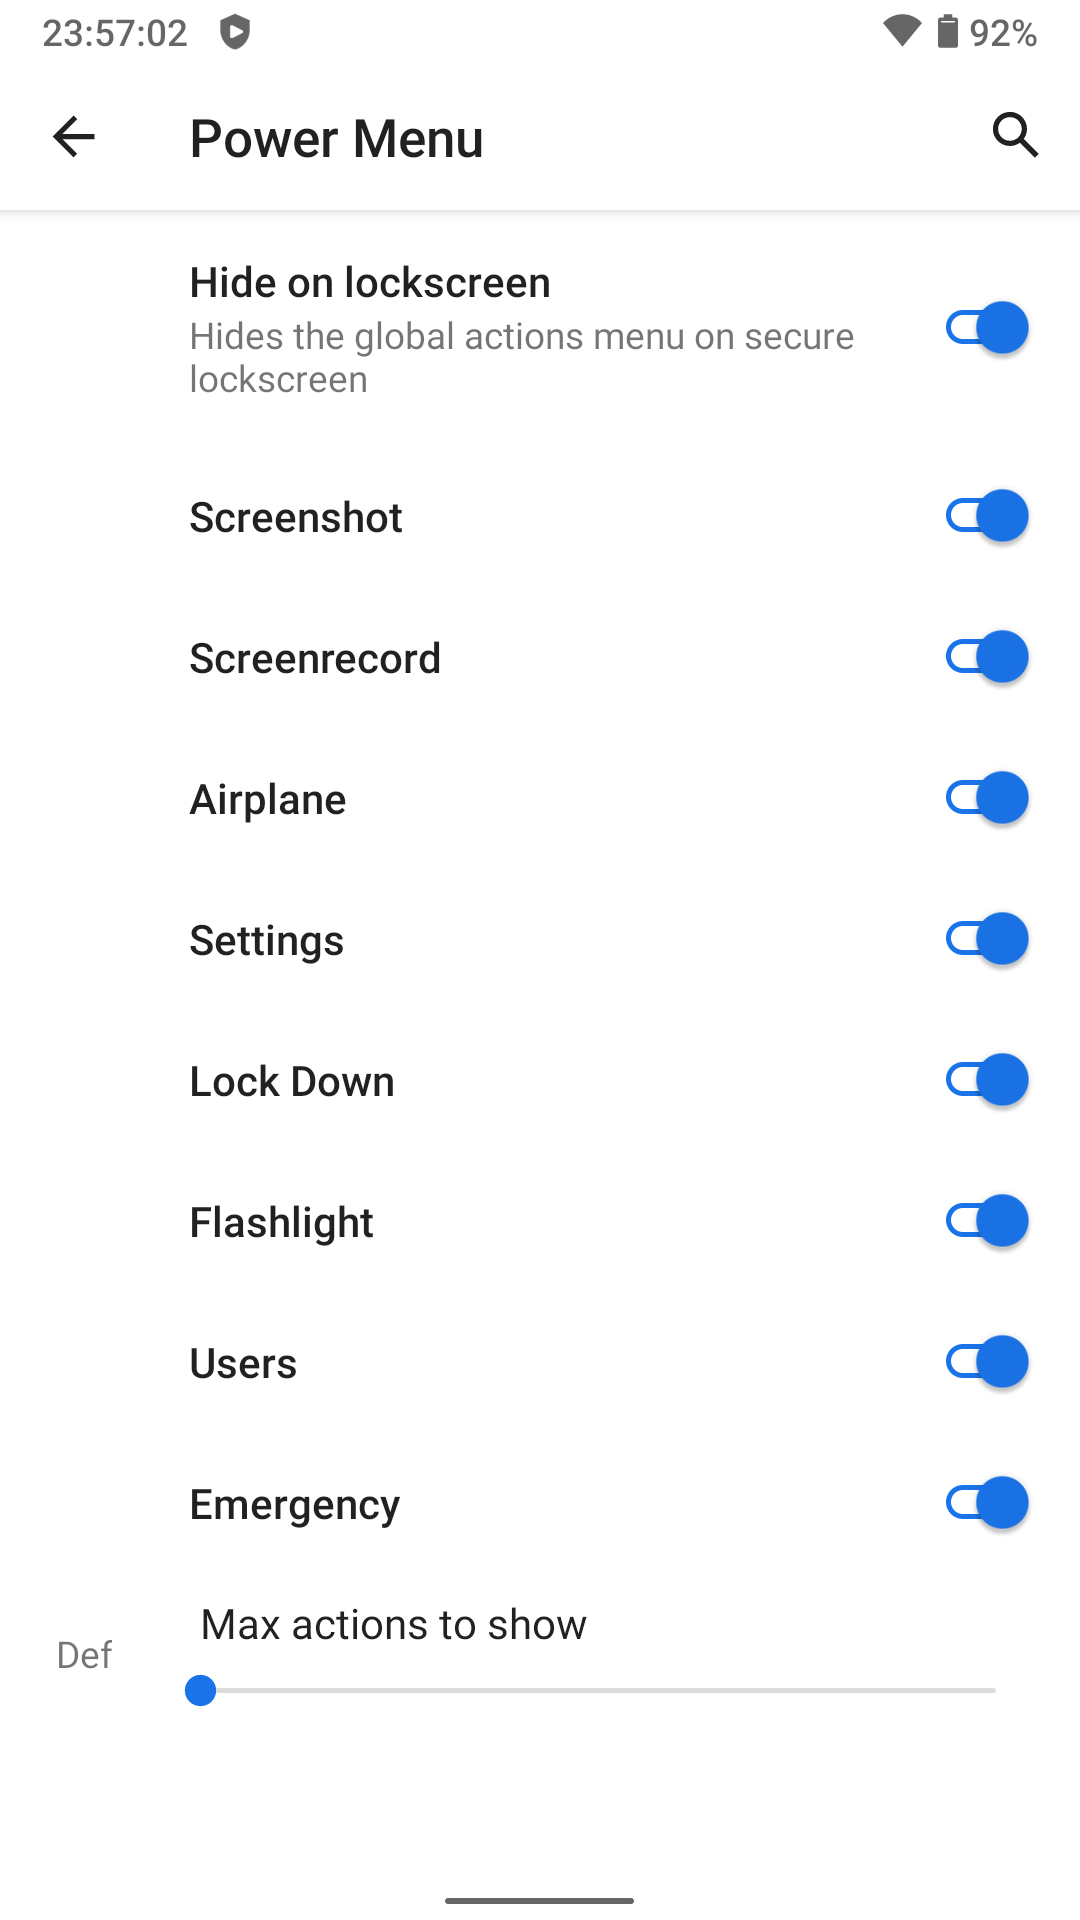Tap the bottom navigation gesture bar
1080x1920 pixels.
pyautogui.click(x=540, y=1900)
